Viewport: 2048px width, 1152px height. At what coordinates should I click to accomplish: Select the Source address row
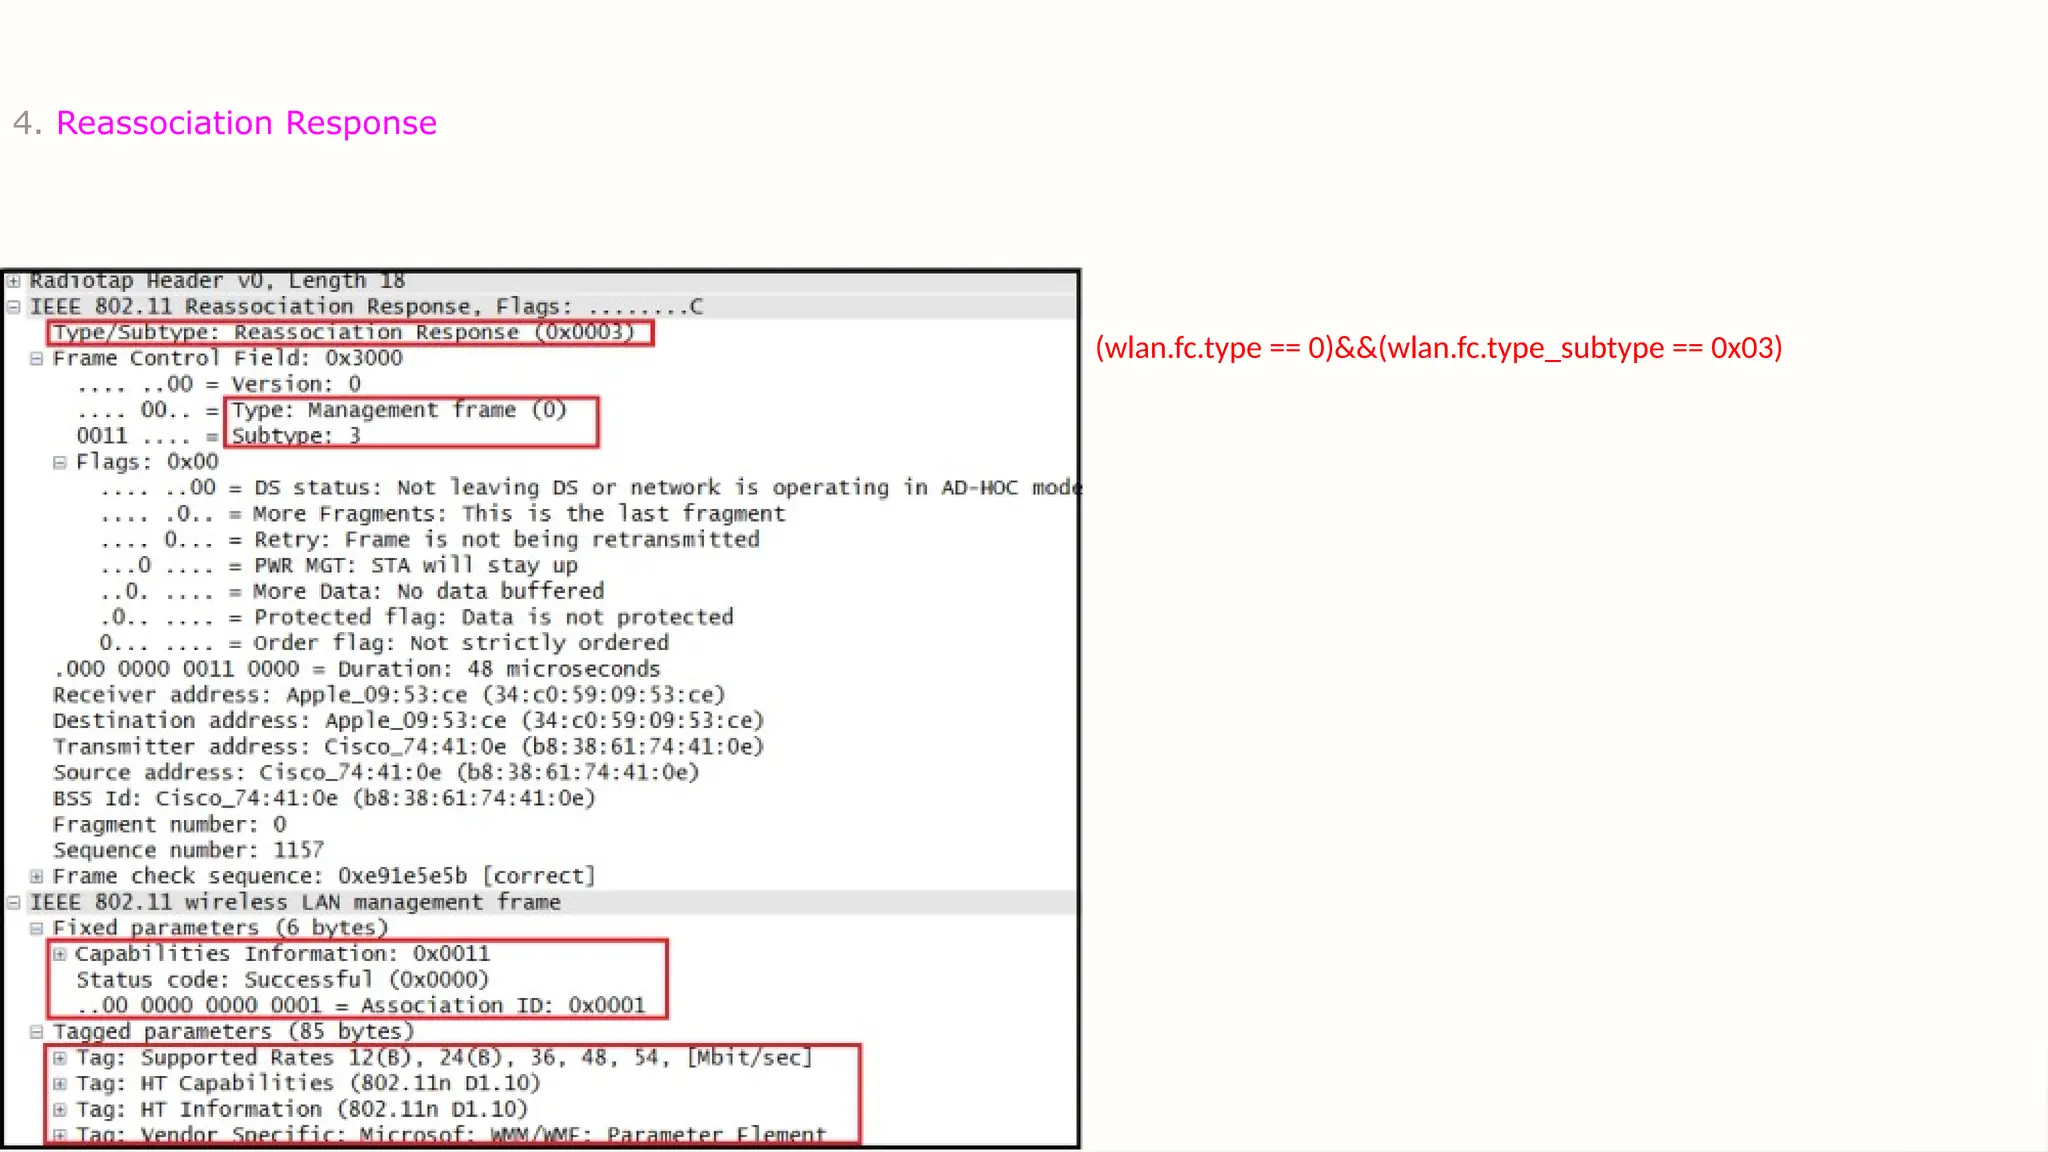[x=376, y=773]
